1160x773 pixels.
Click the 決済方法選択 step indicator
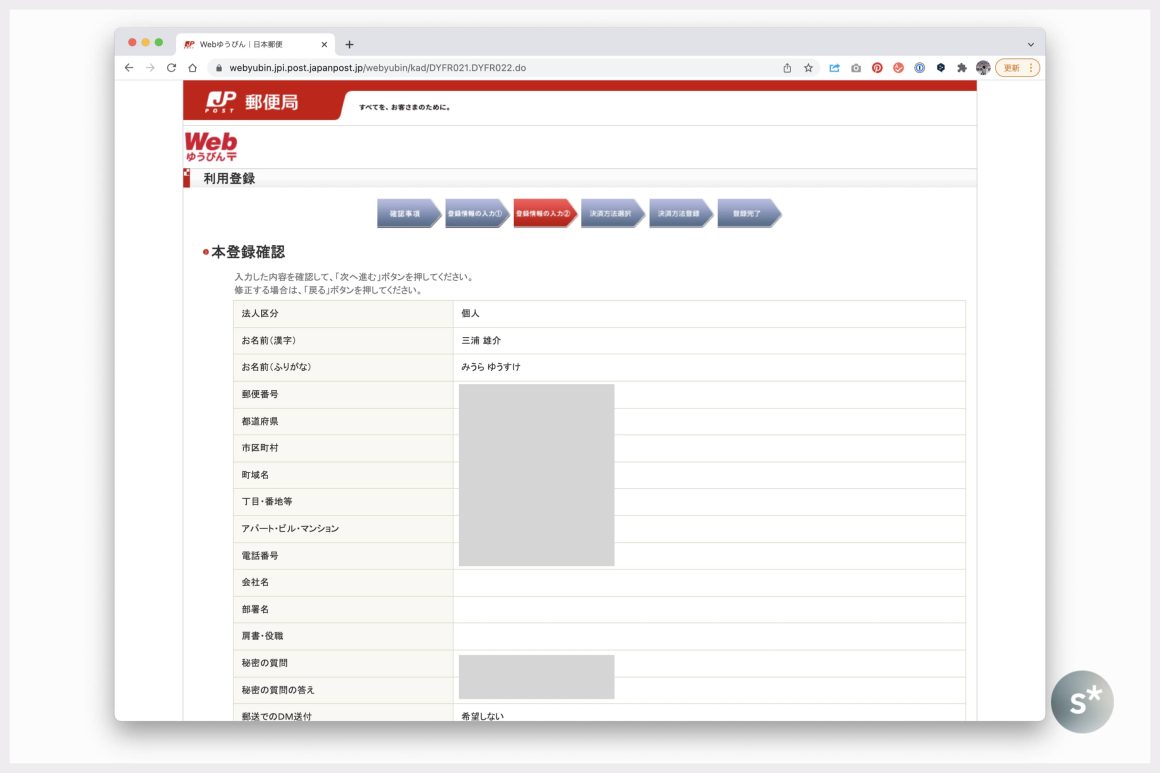(x=610, y=213)
